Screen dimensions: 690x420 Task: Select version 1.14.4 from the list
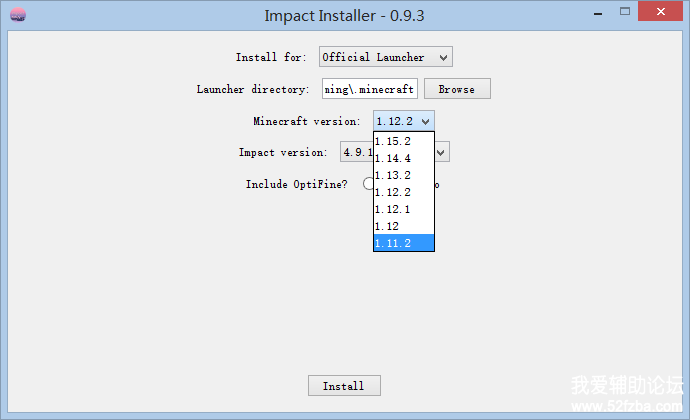tap(404, 158)
